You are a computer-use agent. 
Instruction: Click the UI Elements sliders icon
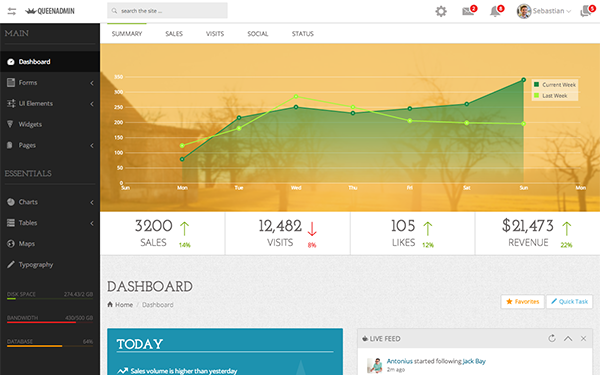(11, 103)
